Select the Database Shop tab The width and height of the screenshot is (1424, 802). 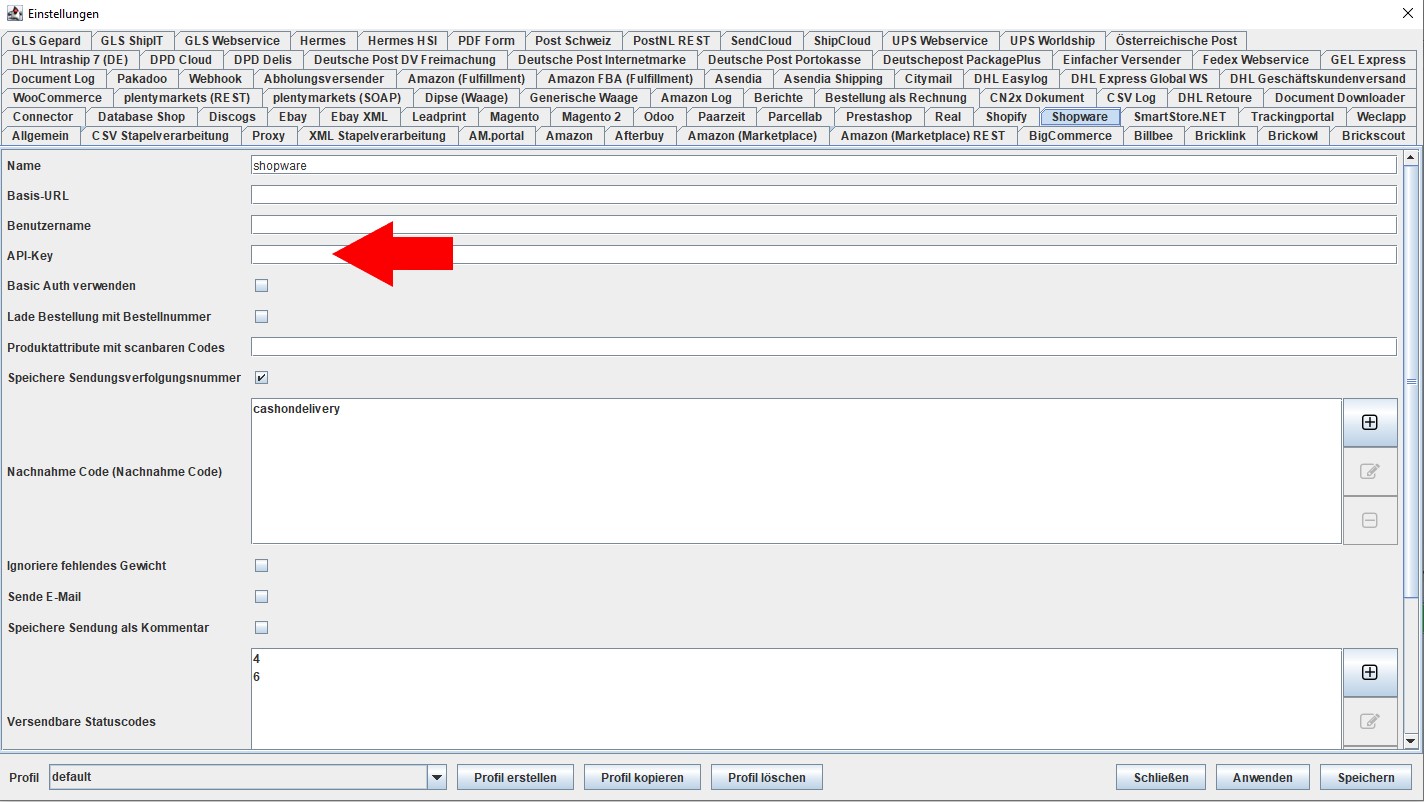(x=141, y=117)
